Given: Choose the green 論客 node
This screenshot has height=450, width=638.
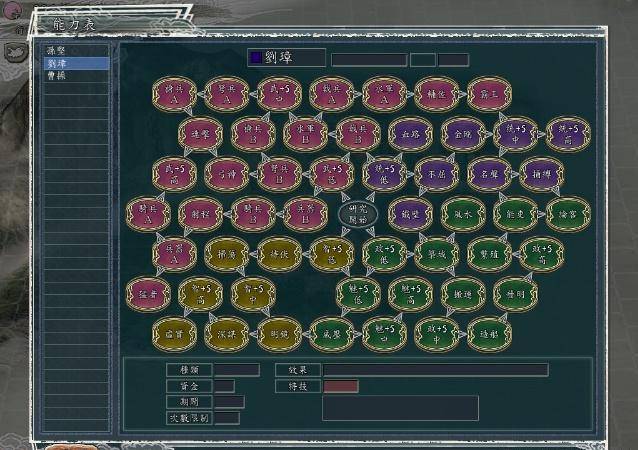Looking at the screenshot, I should coord(568,214).
